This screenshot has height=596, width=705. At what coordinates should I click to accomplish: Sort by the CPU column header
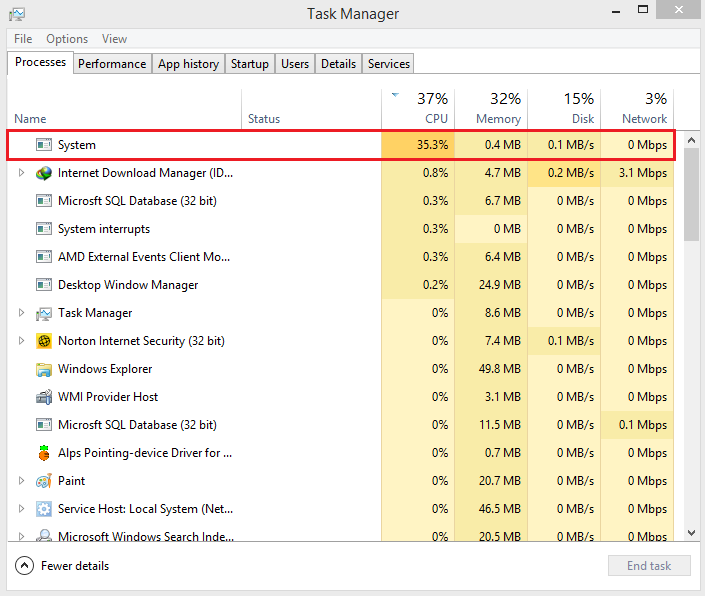[418, 109]
